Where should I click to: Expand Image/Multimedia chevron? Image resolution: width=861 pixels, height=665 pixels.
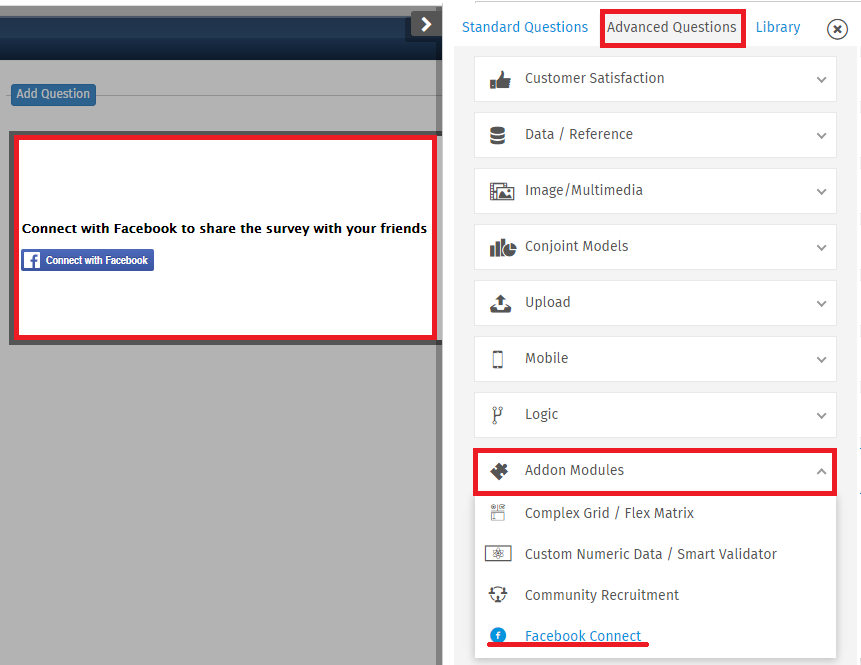[821, 192]
